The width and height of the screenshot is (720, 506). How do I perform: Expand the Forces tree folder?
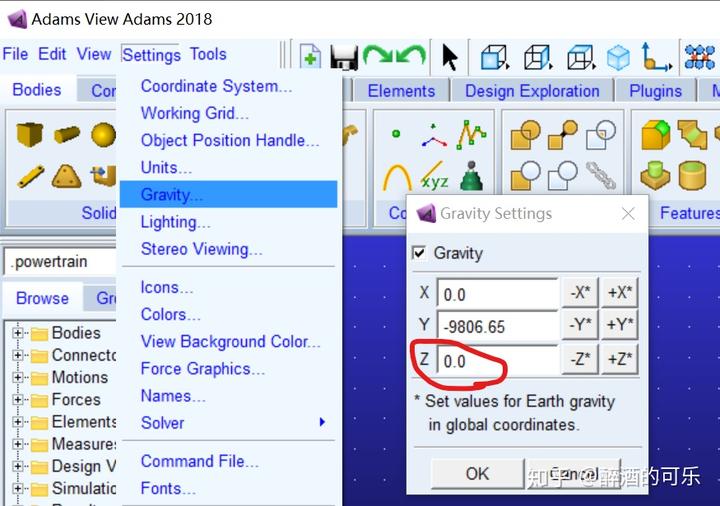coord(17,399)
